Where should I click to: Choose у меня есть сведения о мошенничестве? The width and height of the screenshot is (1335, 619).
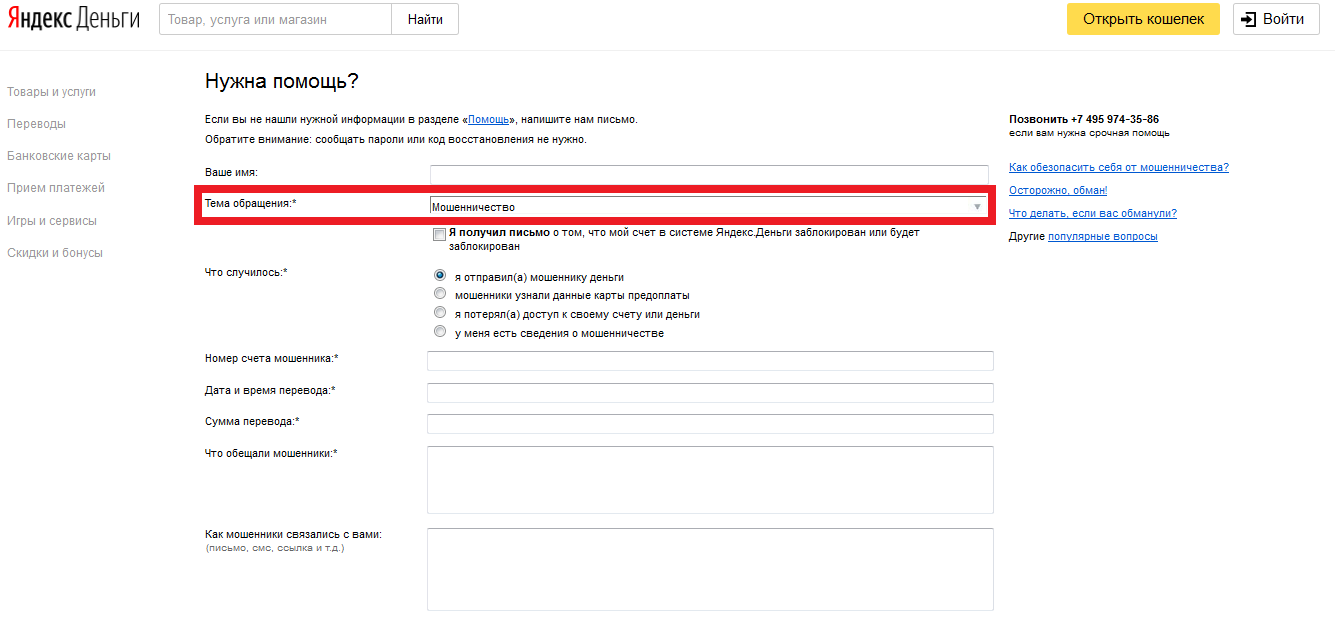(x=440, y=331)
